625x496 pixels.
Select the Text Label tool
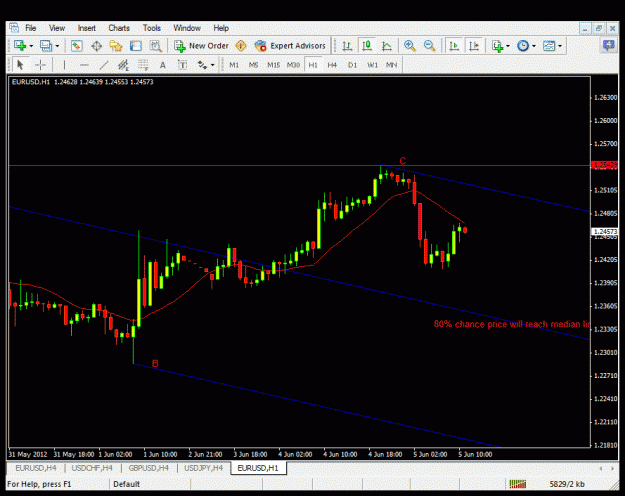click(x=182, y=65)
